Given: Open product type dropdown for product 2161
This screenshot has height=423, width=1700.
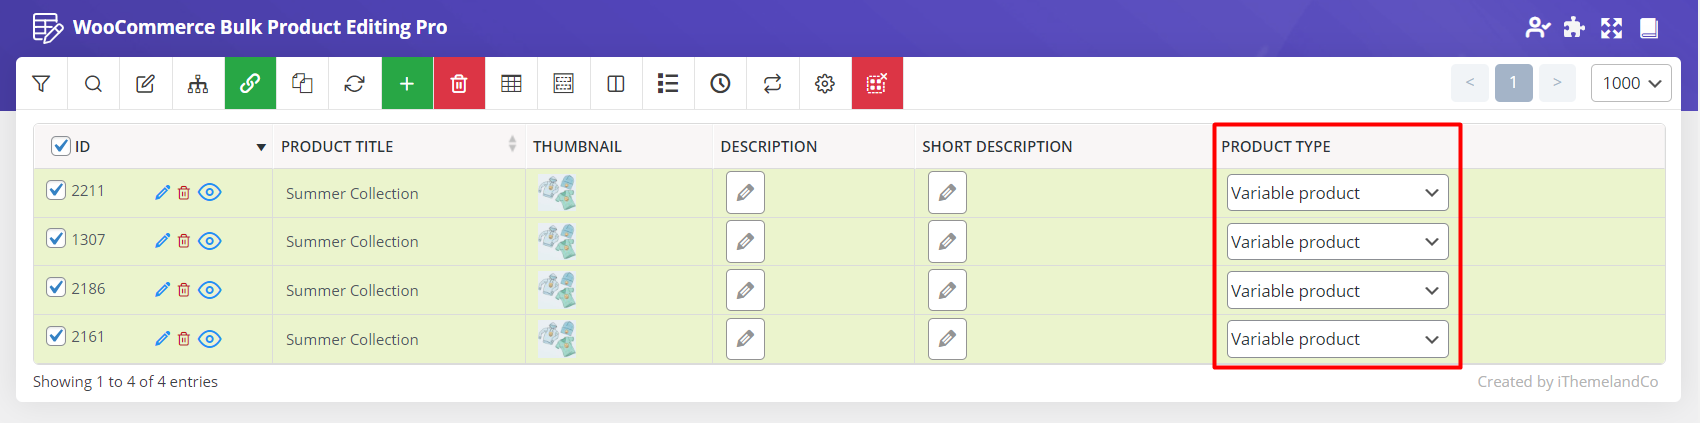Looking at the screenshot, I should point(1337,339).
